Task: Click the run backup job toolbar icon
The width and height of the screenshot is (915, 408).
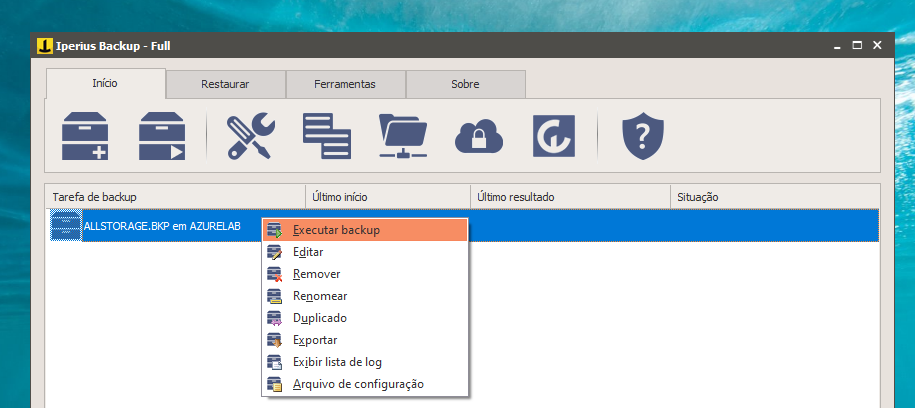Action: pyautogui.click(x=162, y=136)
